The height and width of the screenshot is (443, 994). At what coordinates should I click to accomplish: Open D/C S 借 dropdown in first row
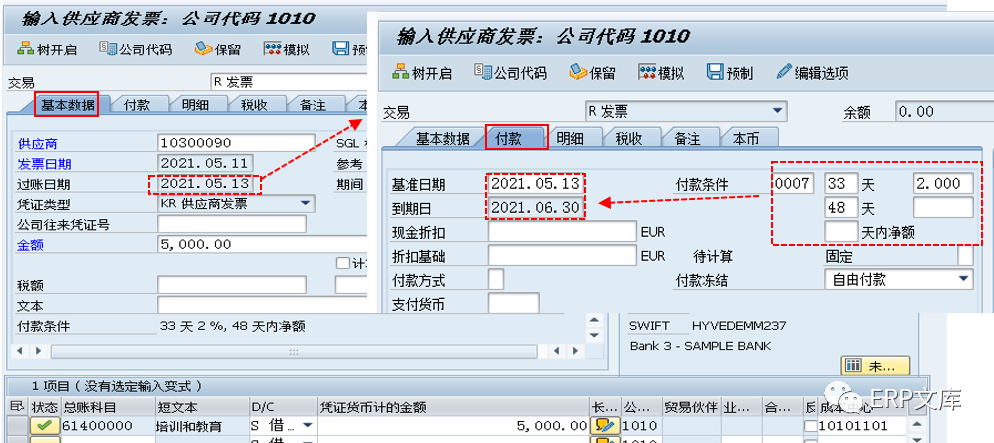(307, 425)
